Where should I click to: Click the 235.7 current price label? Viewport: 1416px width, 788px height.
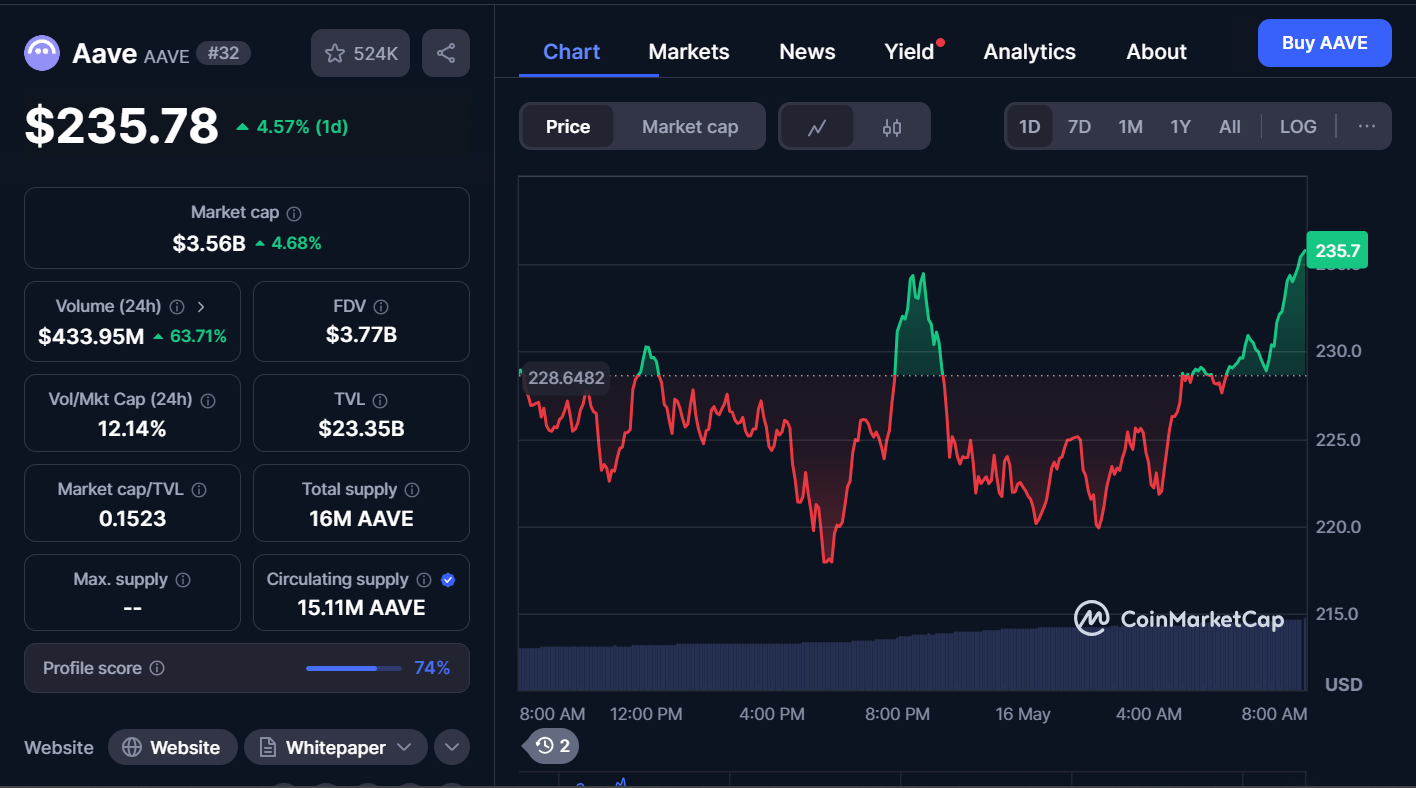(1337, 250)
